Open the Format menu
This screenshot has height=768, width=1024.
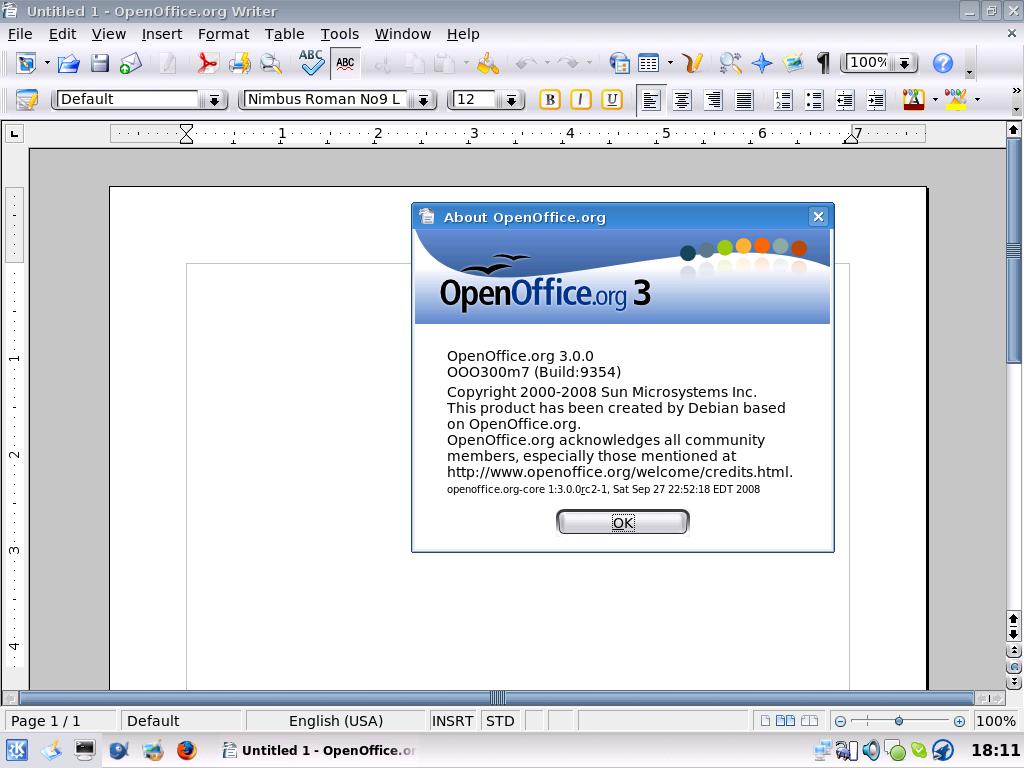[x=223, y=34]
